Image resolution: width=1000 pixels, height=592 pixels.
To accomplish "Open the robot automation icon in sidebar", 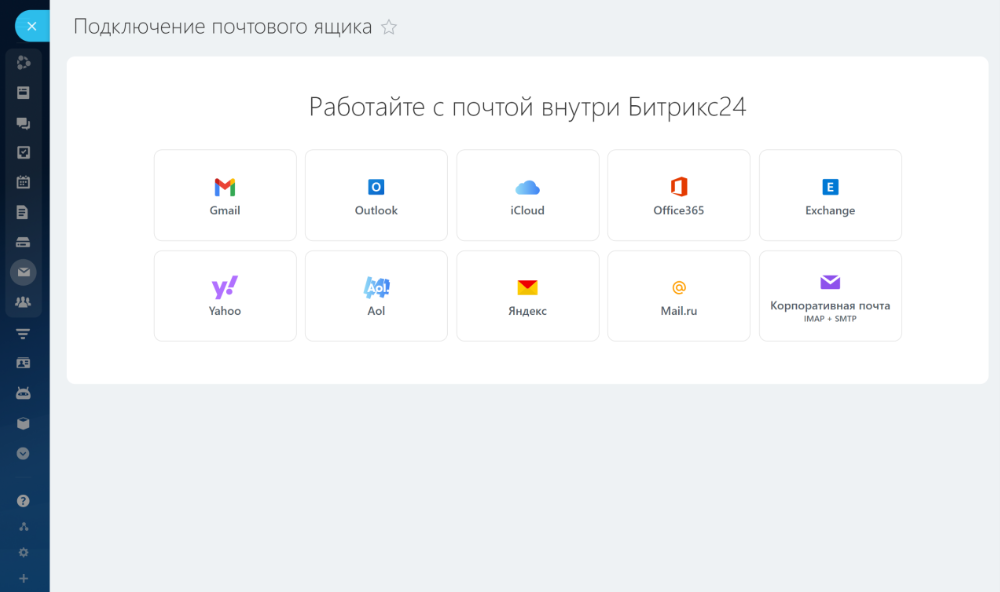I will (23, 394).
